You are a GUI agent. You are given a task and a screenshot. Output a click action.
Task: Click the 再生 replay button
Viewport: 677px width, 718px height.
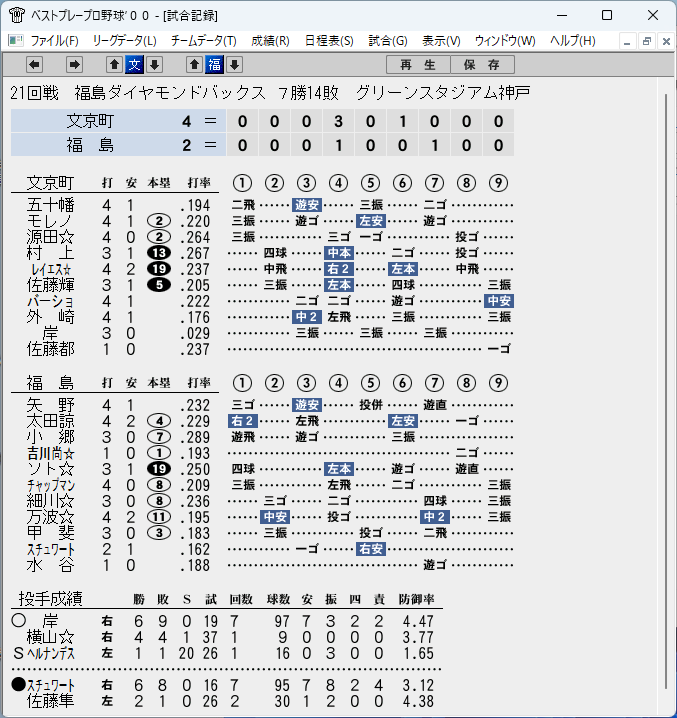(x=418, y=65)
